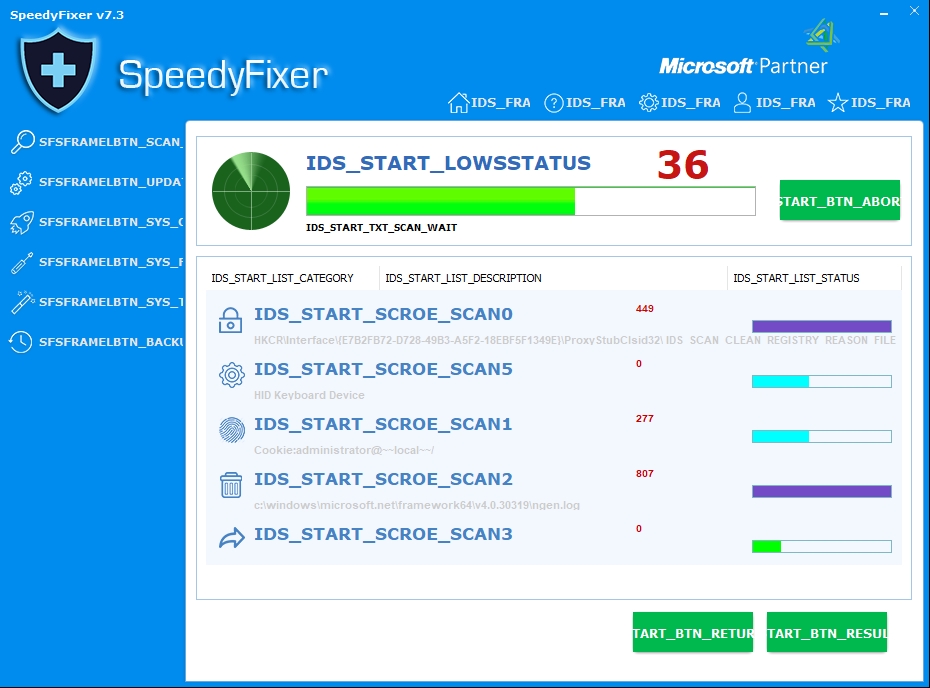This screenshot has width=930, height=688.
Task: Click the Cookie:administrator@~~local~~/ text
Action: pos(344,450)
